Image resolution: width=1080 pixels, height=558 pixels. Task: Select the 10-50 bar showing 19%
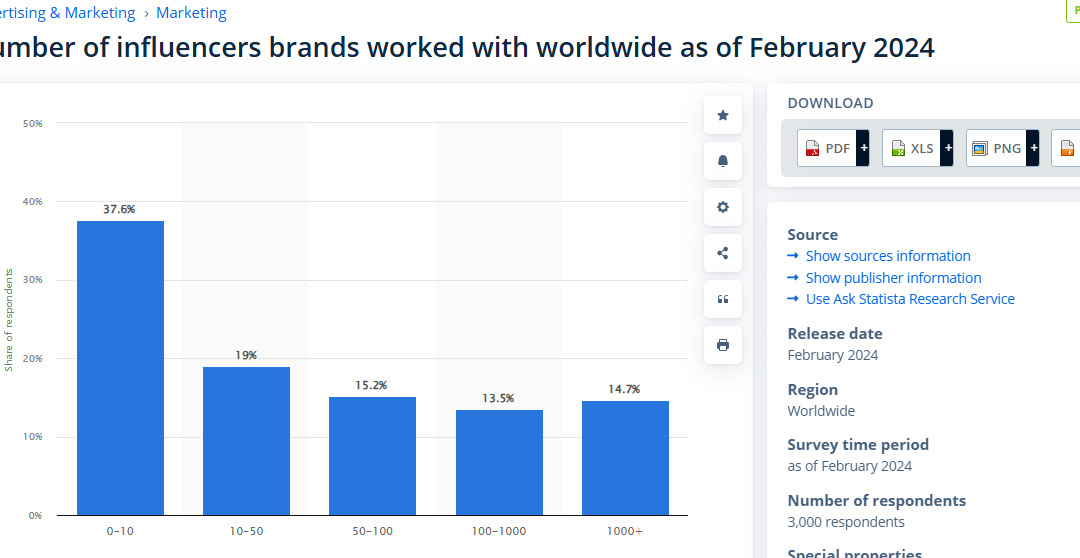(246, 440)
